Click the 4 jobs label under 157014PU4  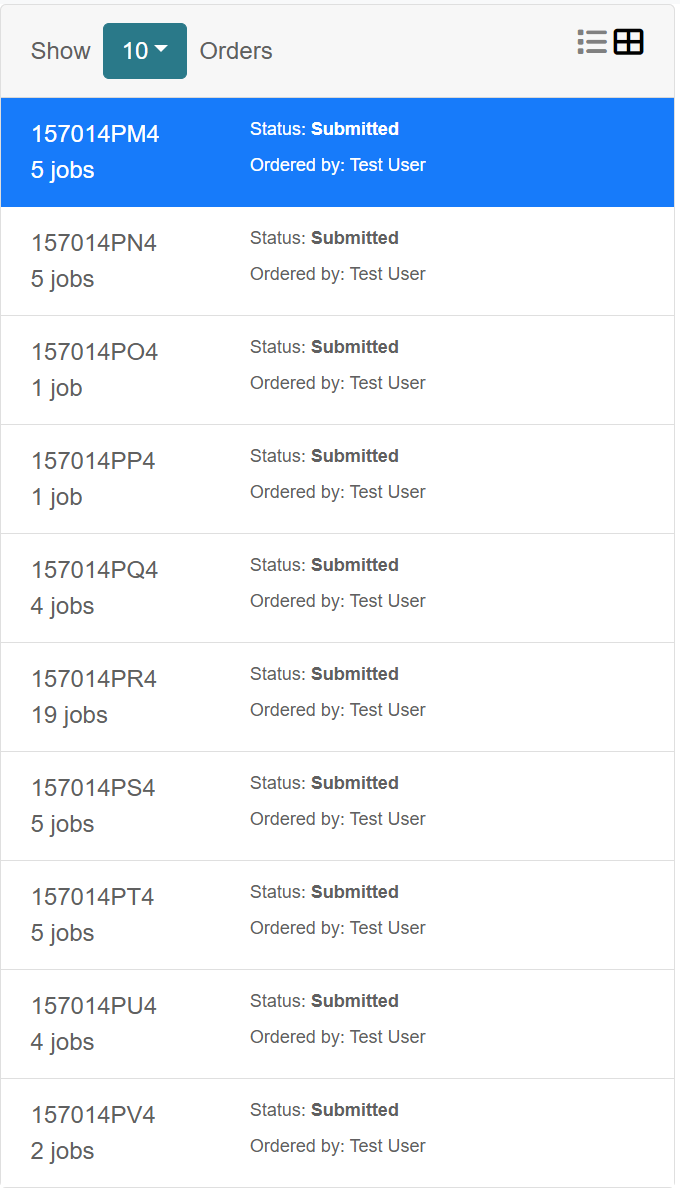coord(62,1042)
